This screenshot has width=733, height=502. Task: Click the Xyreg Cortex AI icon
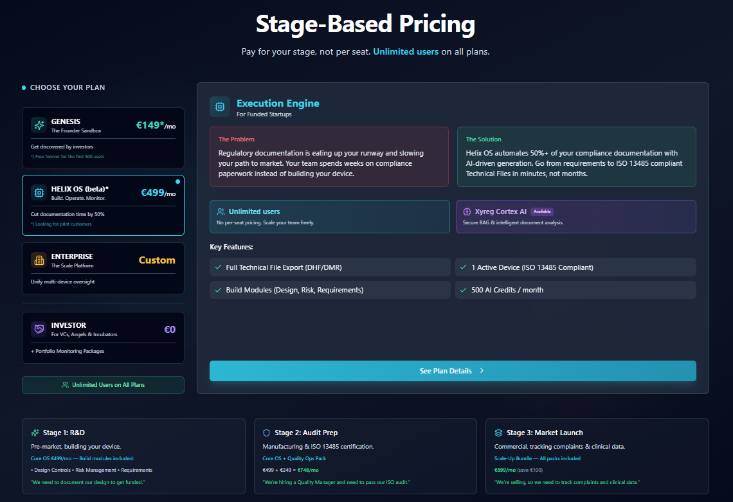pos(465,212)
